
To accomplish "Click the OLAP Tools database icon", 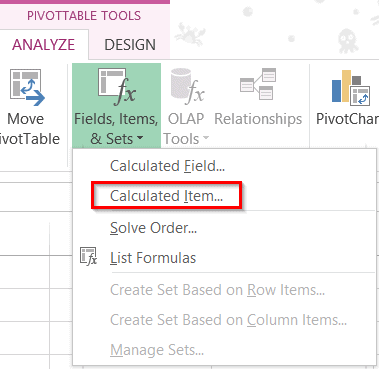I will coord(187,86).
